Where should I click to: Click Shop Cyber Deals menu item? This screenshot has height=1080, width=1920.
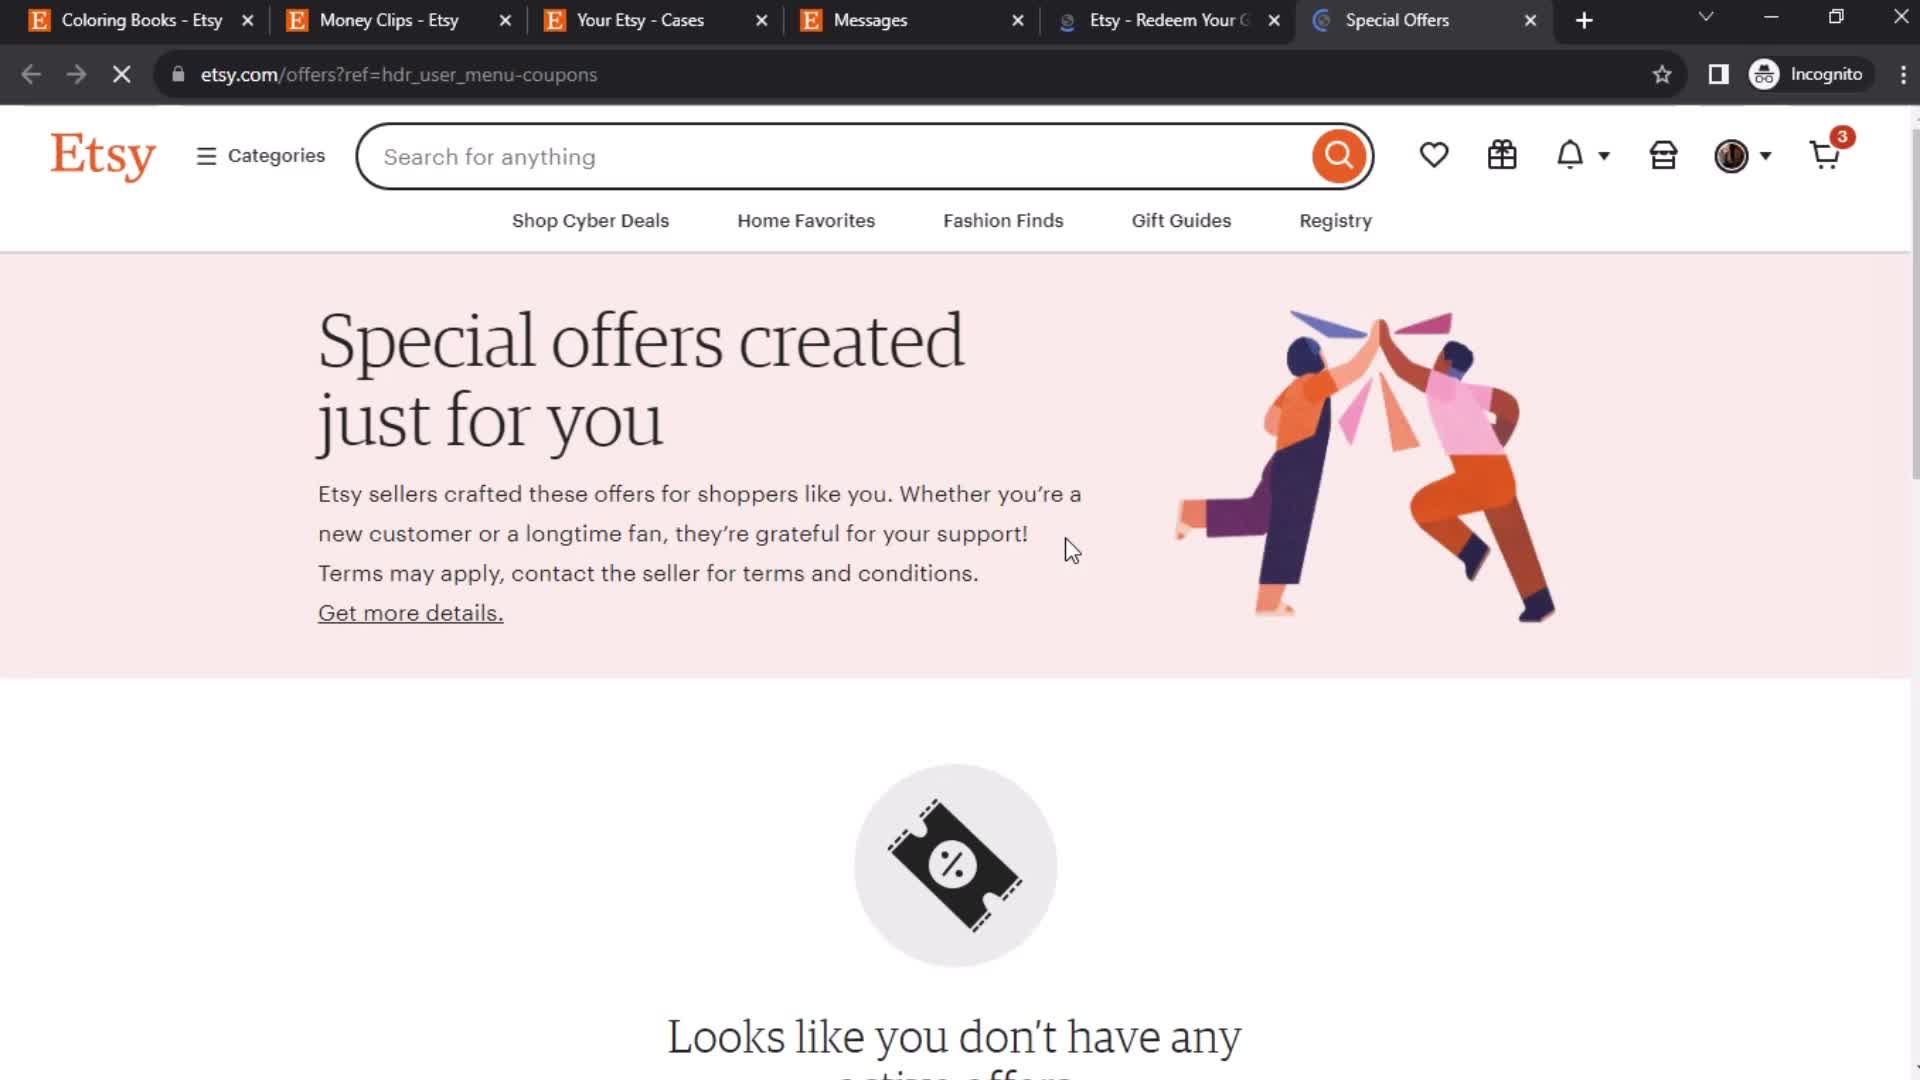(x=589, y=220)
